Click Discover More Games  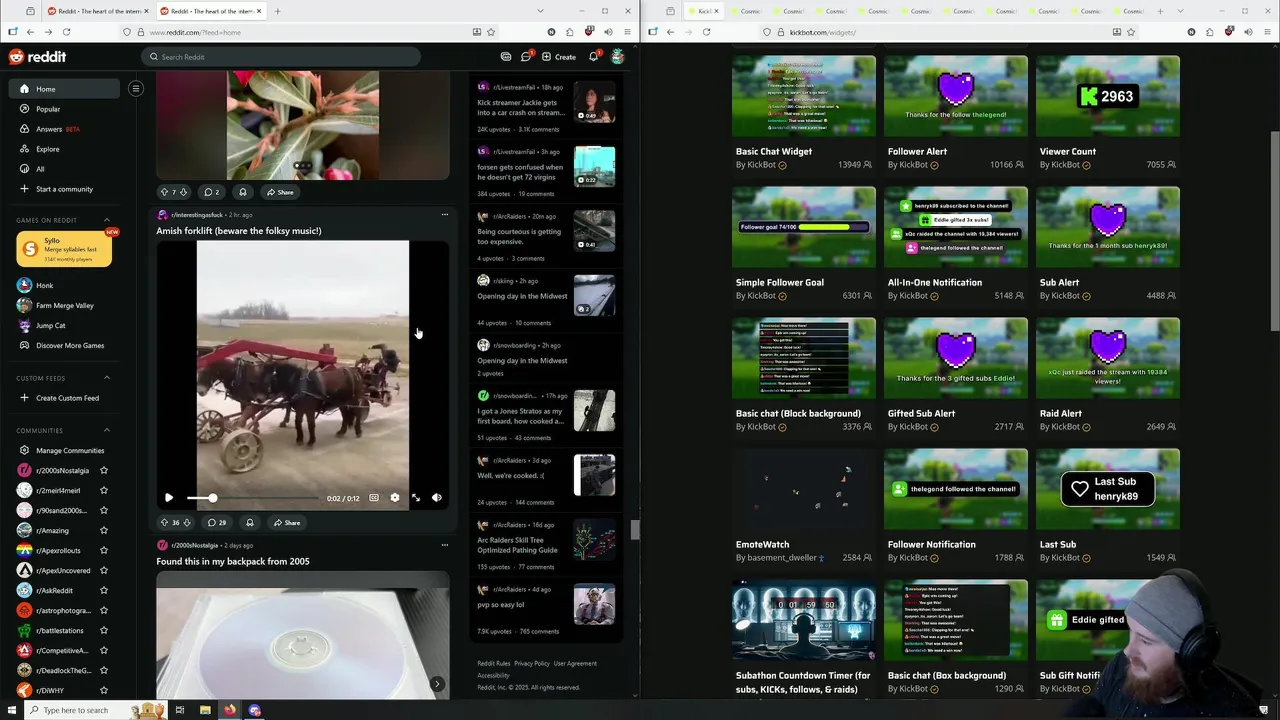pos(64,345)
